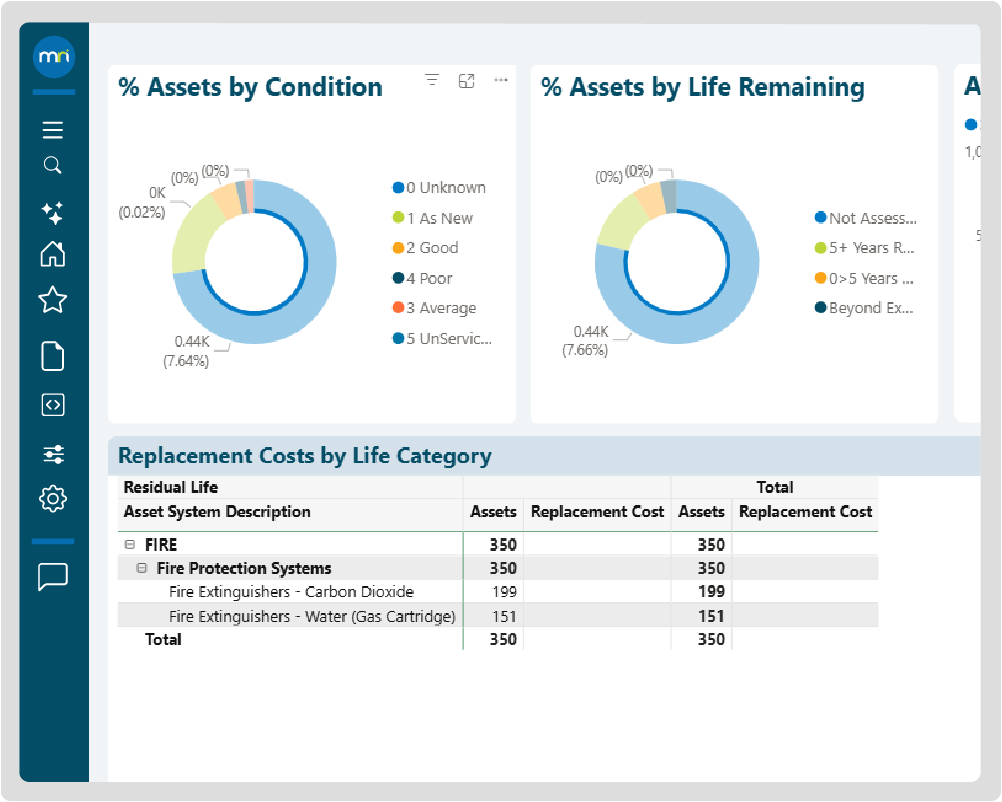
Task: Open favorites star icon
Action: pyautogui.click(x=53, y=300)
